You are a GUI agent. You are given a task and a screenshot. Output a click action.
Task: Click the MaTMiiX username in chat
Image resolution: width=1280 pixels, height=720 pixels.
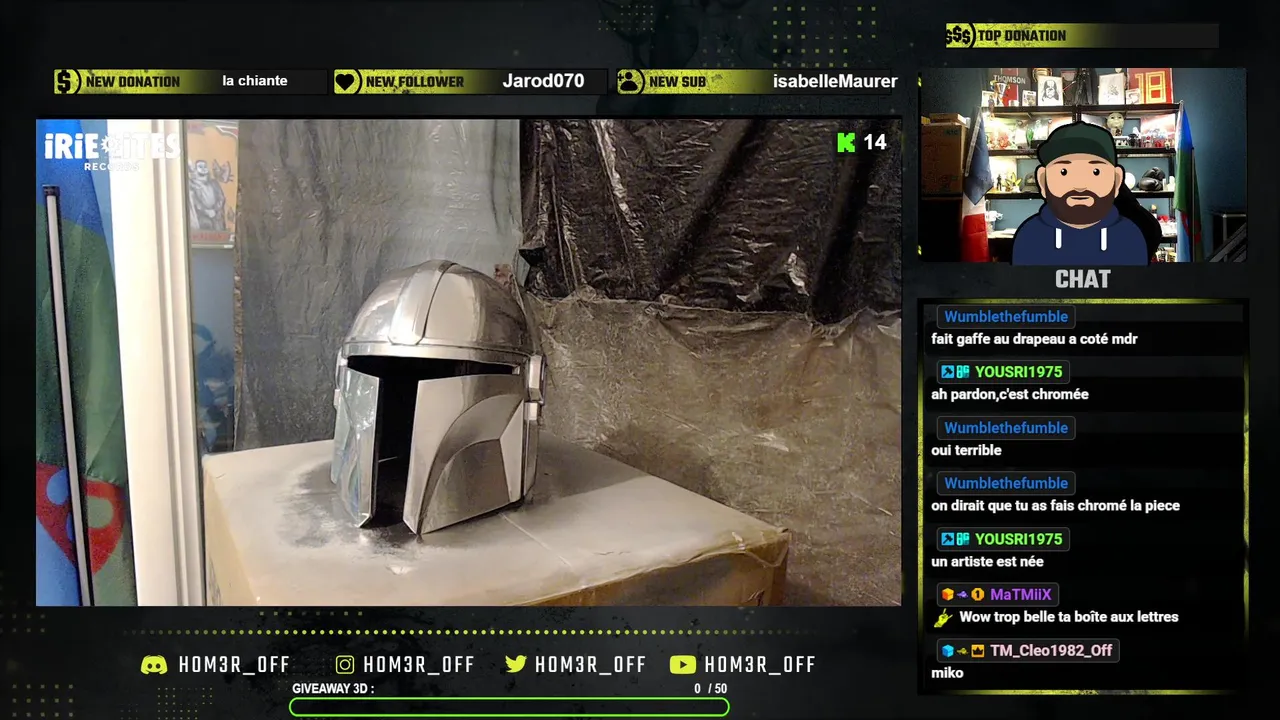[x=1020, y=594]
